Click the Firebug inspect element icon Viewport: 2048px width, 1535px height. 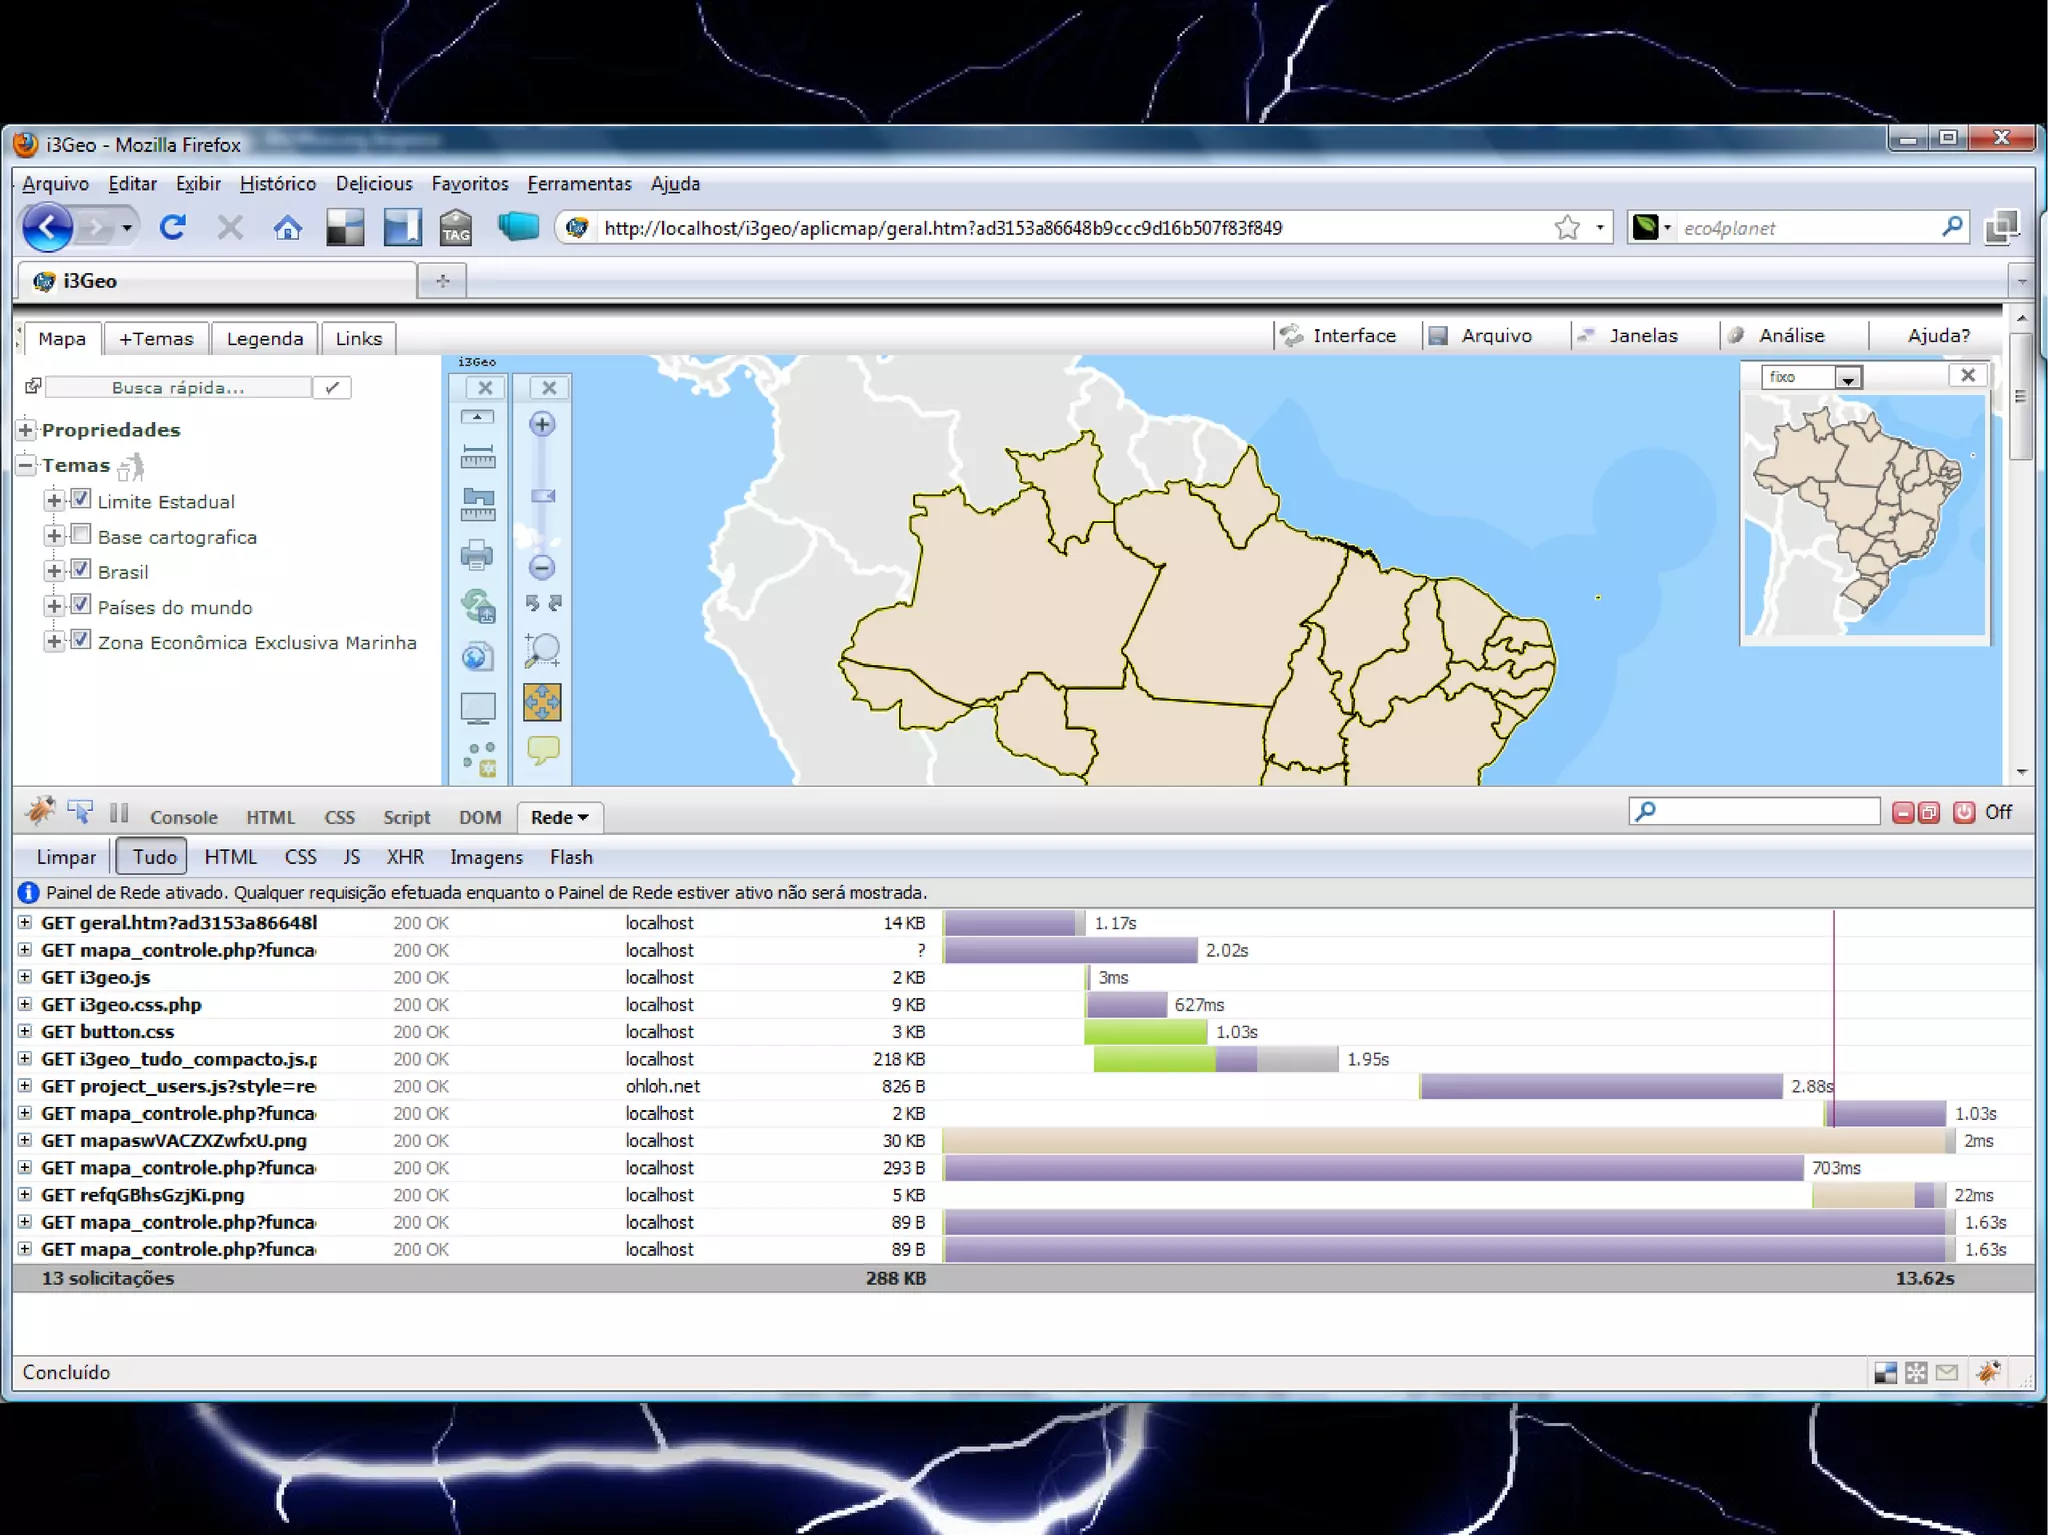[x=80, y=812]
